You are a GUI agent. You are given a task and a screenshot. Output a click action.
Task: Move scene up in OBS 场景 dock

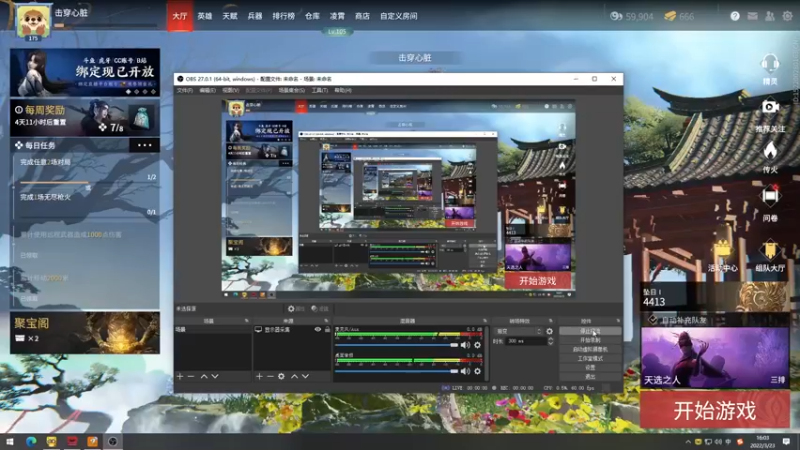point(204,377)
